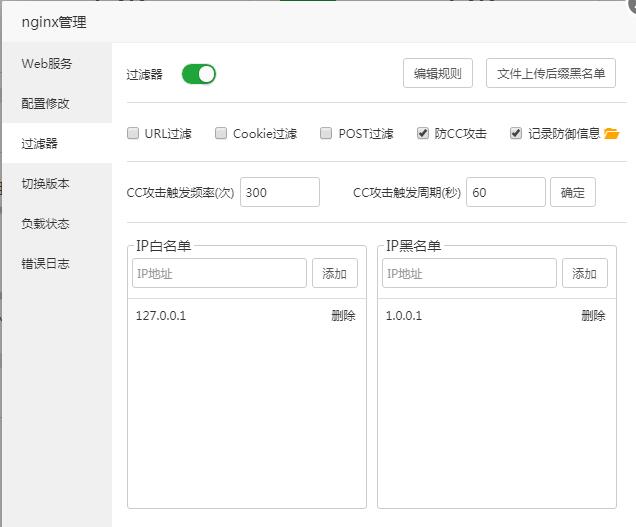Select the 过滤器 sidebar tab
The width and height of the screenshot is (636, 527).
click(40, 144)
